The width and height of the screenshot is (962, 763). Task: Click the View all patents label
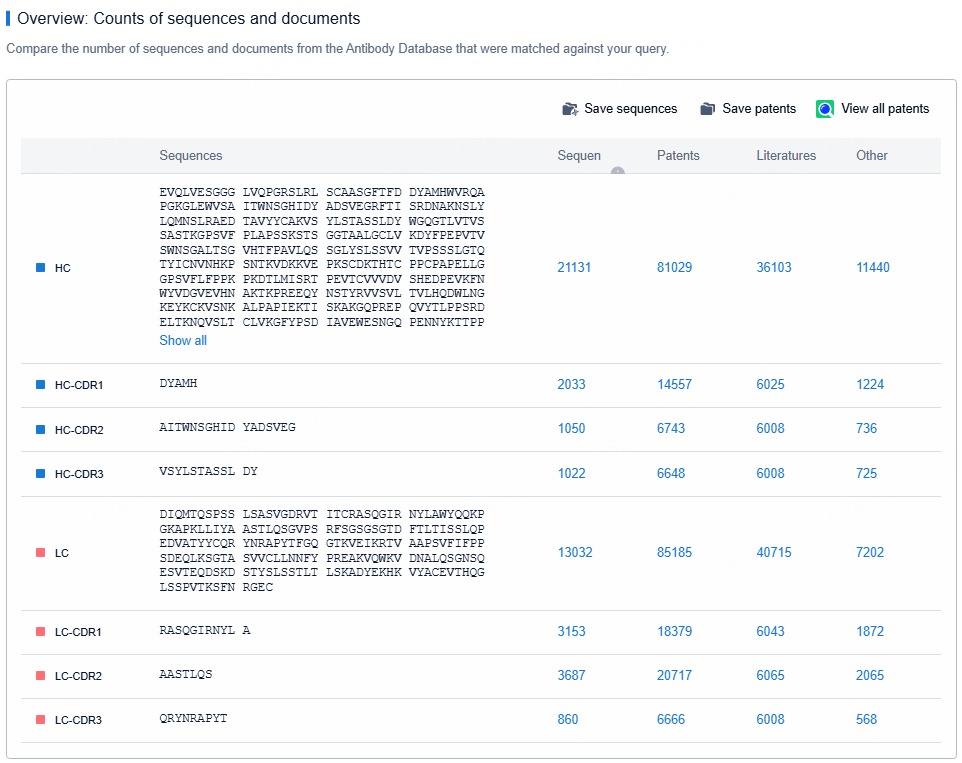coord(885,109)
